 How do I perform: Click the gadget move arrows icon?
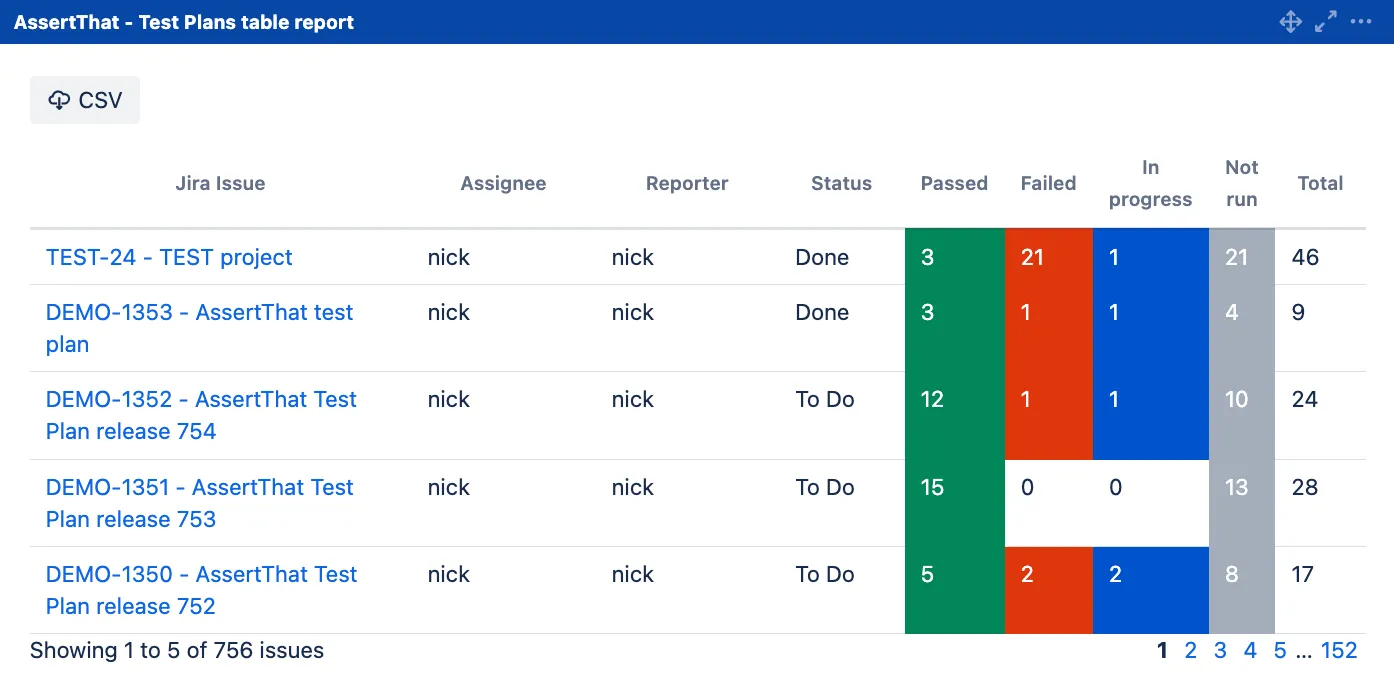(x=1291, y=22)
